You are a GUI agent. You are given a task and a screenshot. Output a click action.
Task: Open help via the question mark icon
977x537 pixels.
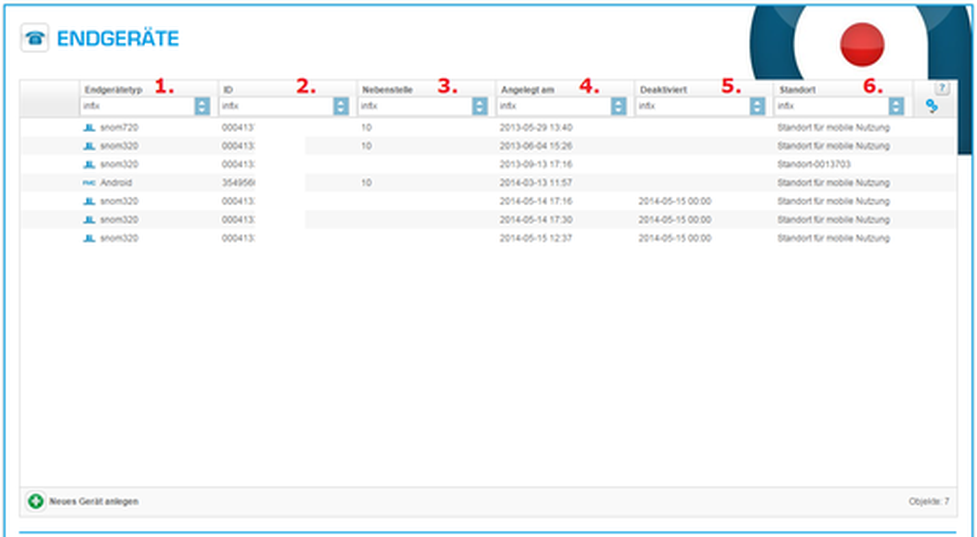click(x=942, y=88)
